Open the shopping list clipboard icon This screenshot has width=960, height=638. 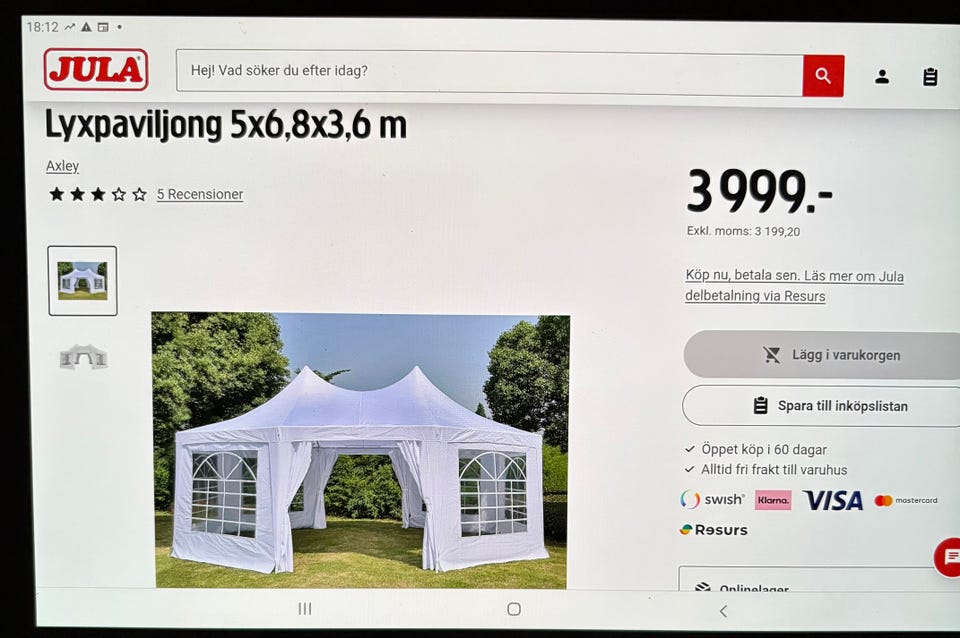(930, 77)
